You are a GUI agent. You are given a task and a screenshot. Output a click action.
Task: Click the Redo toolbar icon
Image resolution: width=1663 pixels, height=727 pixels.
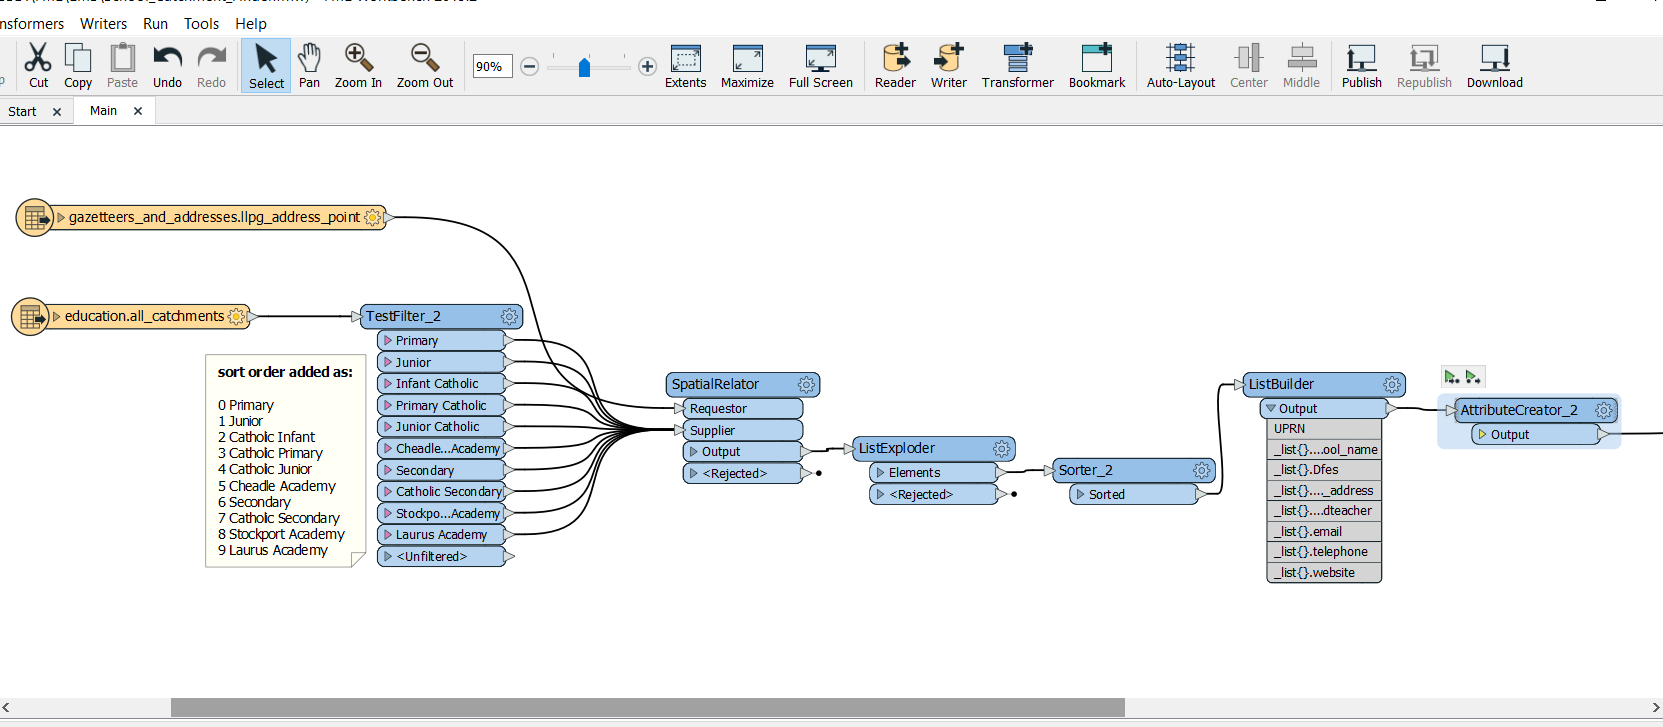(x=211, y=66)
